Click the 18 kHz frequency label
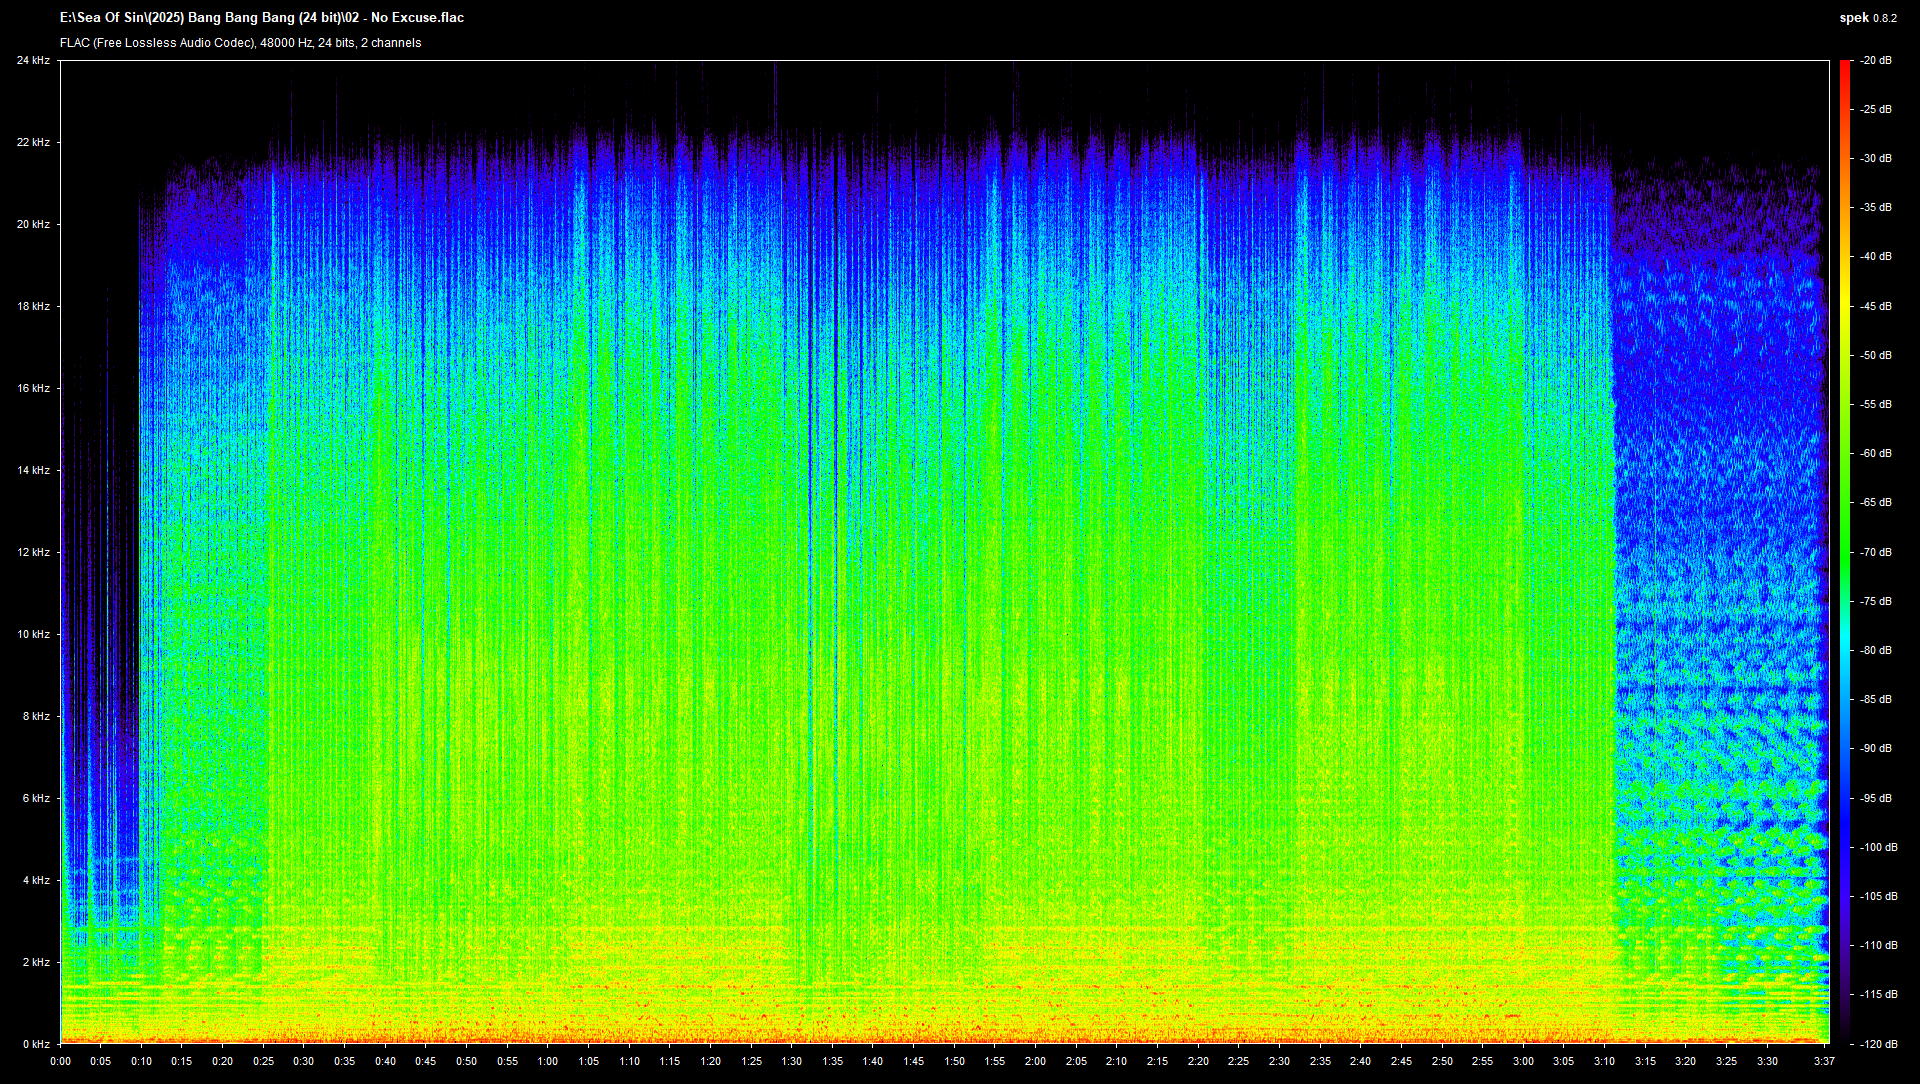 point(33,306)
